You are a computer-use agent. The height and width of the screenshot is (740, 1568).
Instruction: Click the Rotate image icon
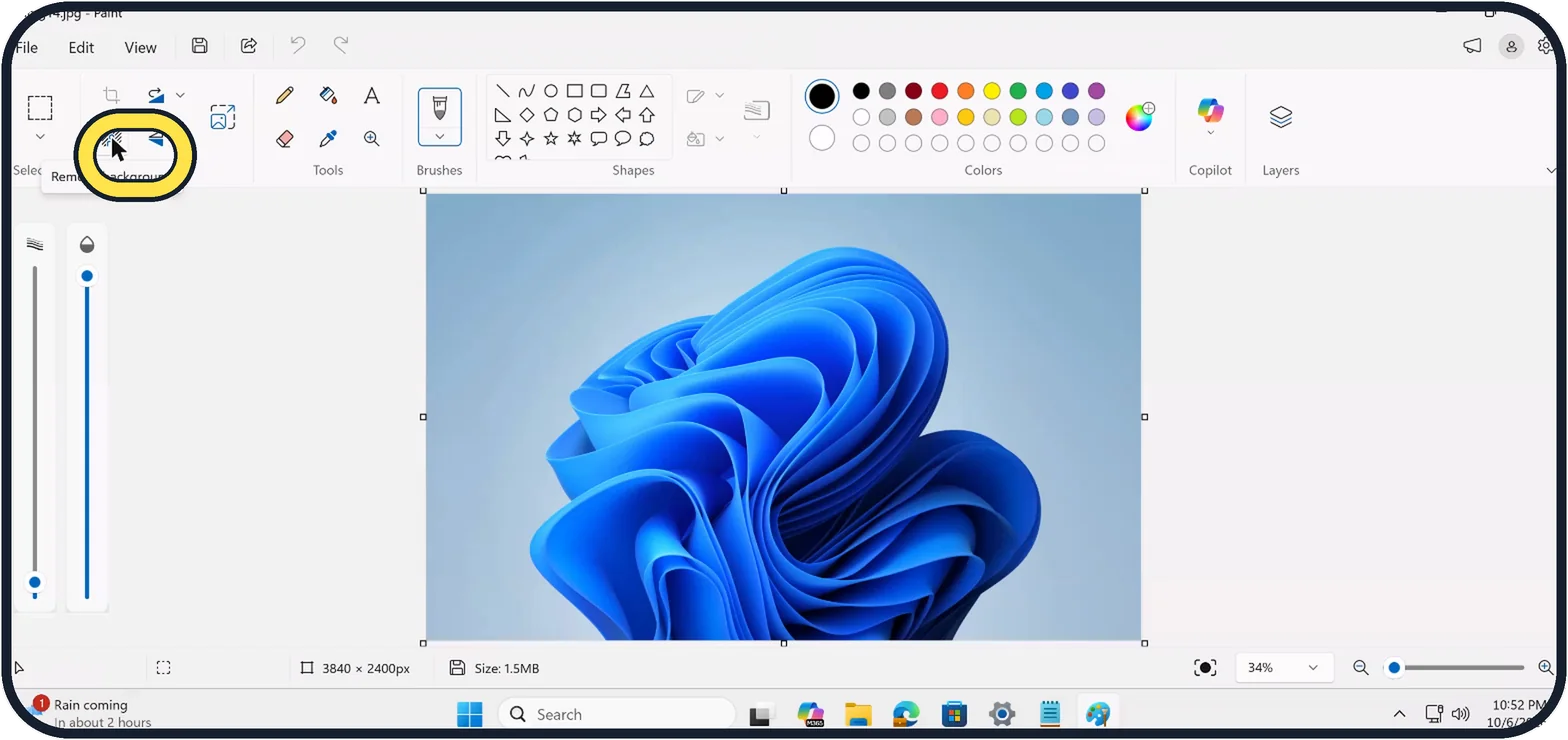click(x=156, y=95)
